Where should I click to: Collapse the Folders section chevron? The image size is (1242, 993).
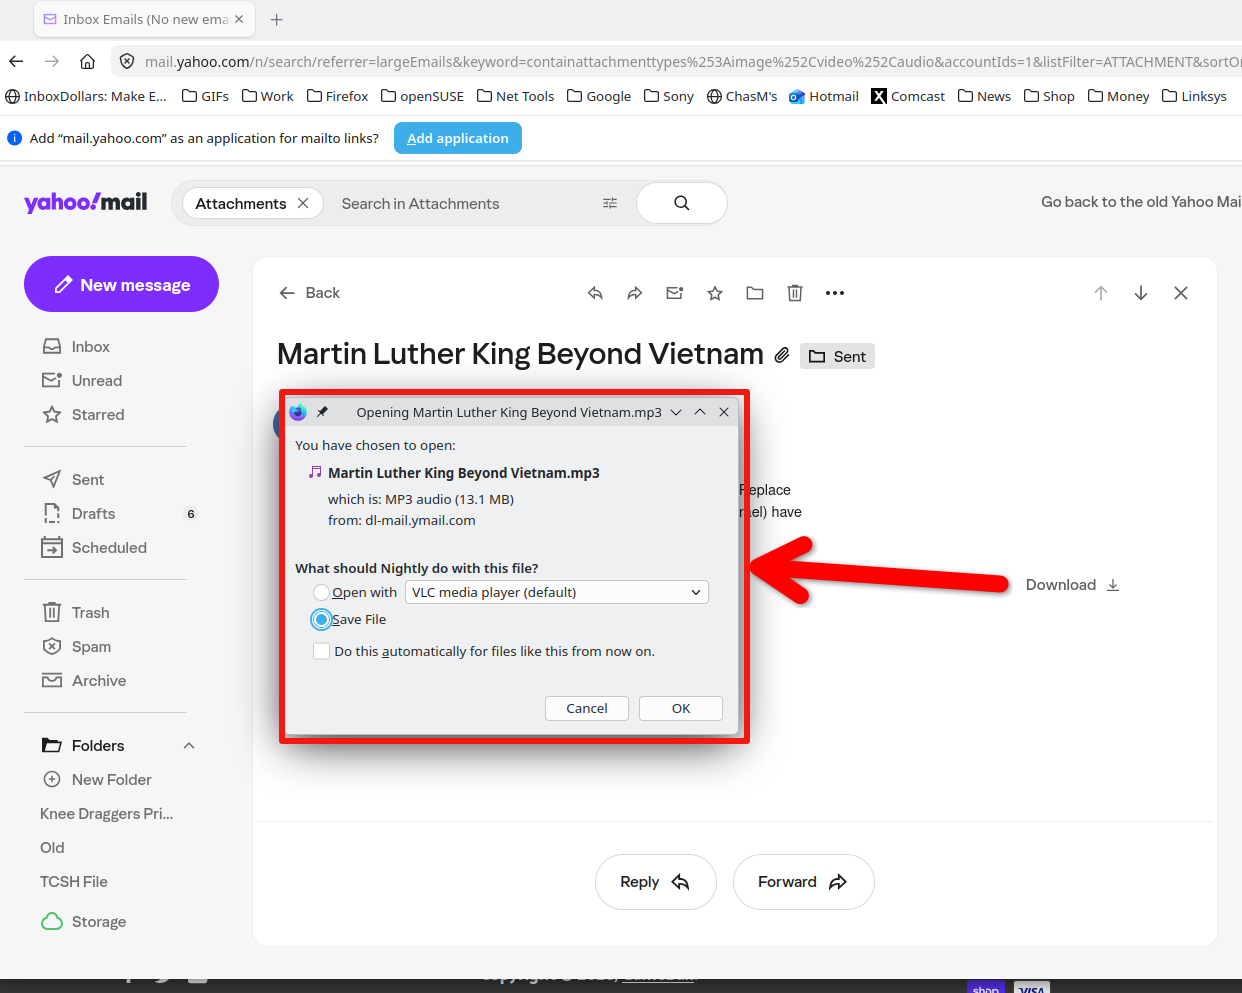pos(189,746)
